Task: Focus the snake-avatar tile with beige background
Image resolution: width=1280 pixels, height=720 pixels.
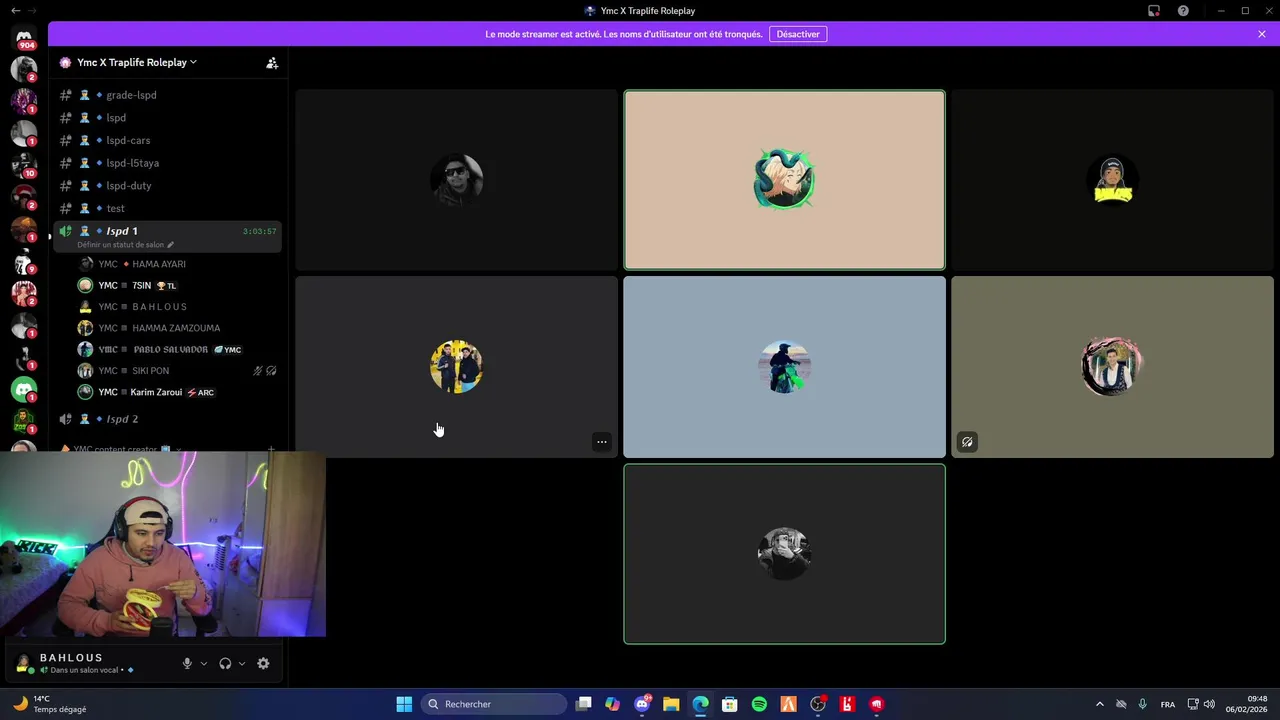Action: point(784,180)
